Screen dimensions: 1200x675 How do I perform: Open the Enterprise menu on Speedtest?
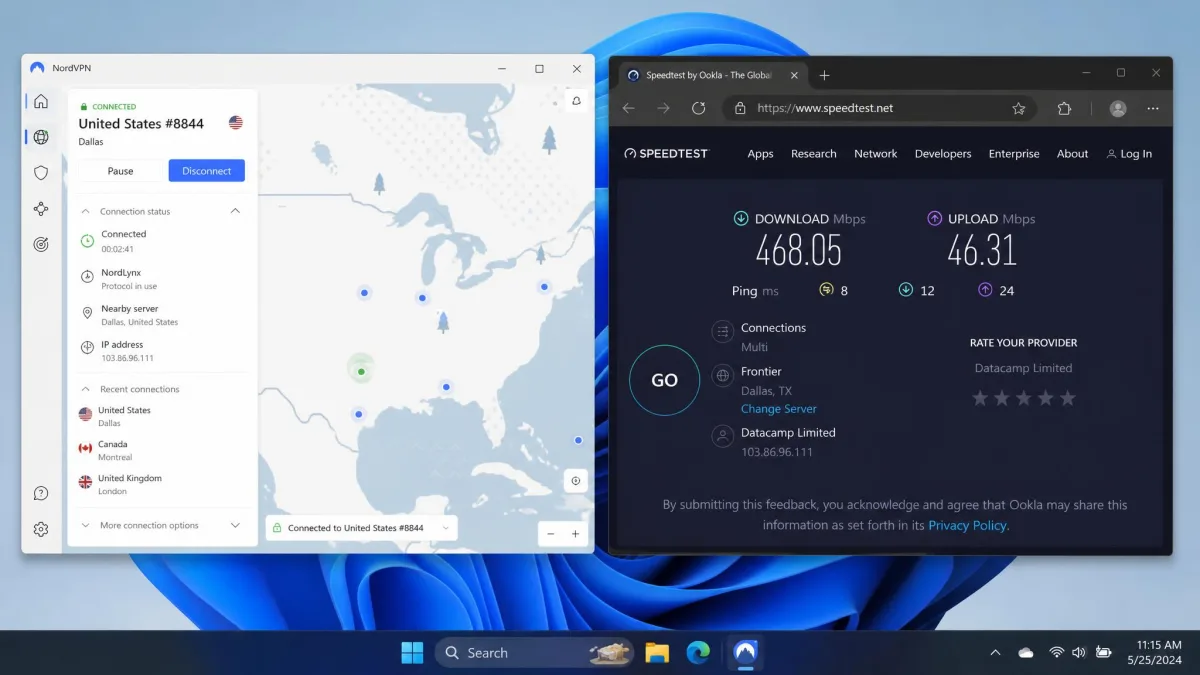pyautogui.click(x=1014, y=154)
